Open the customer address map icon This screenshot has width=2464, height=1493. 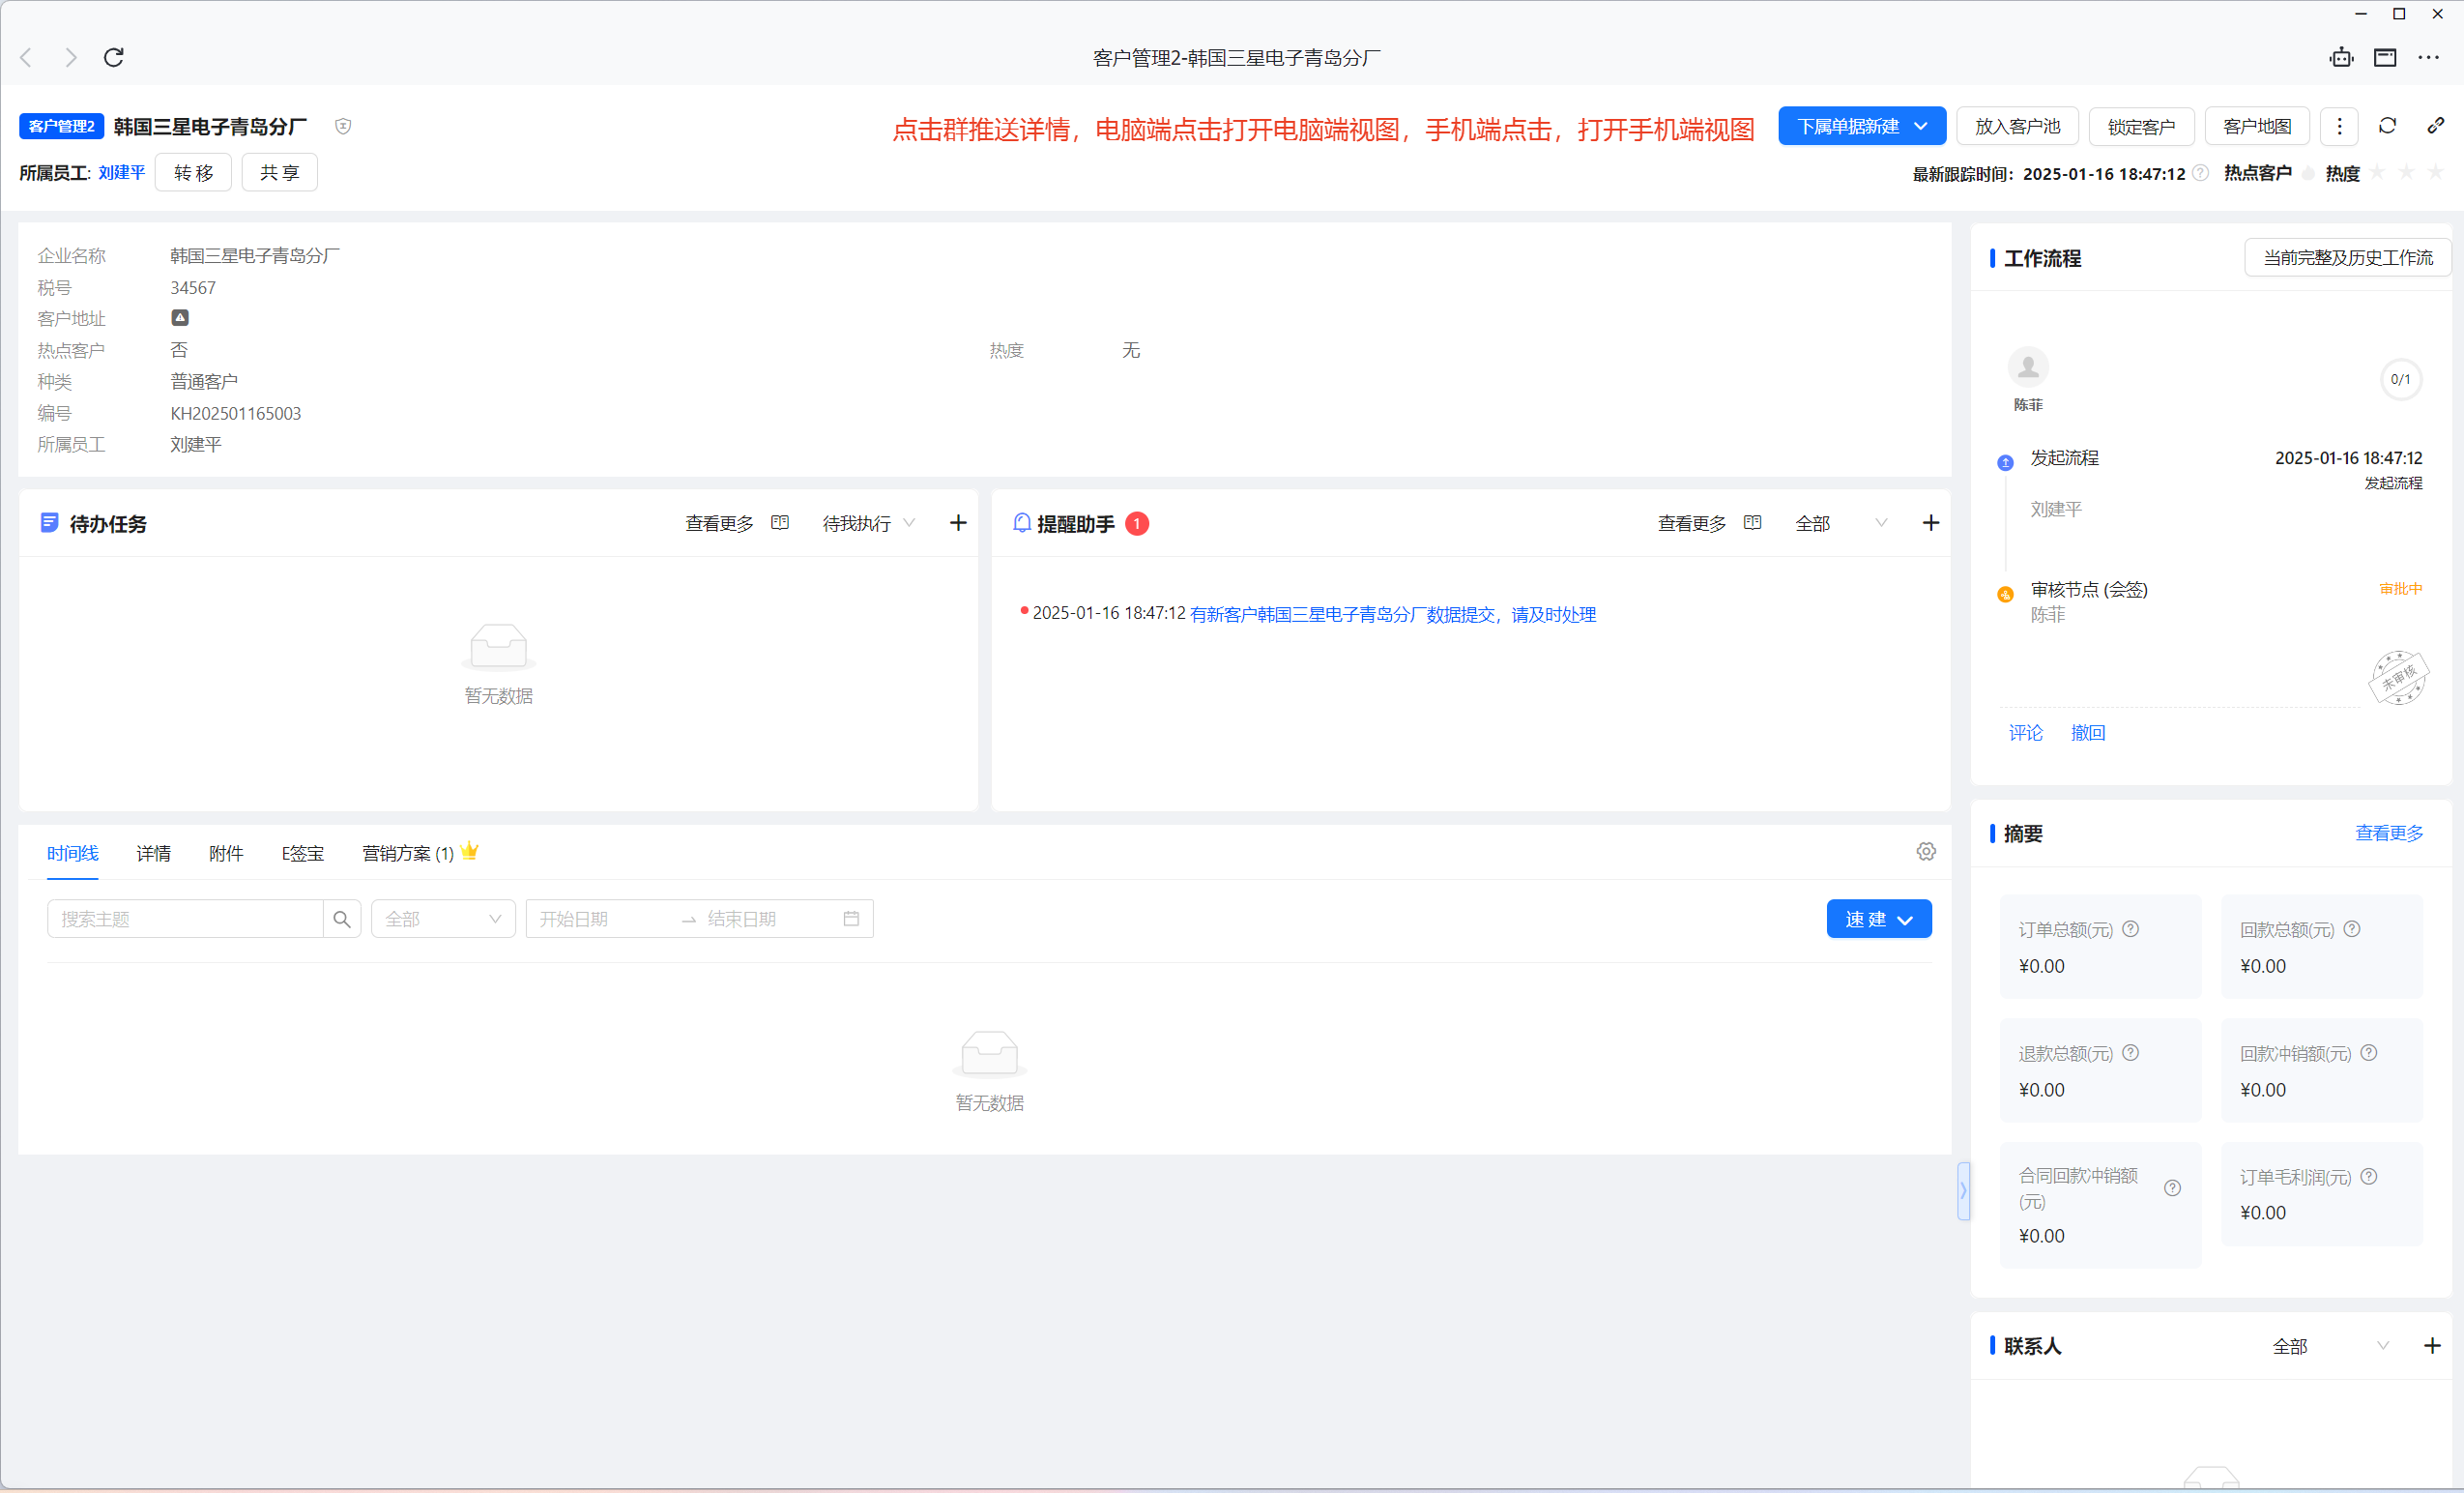(x=180, y=318)
